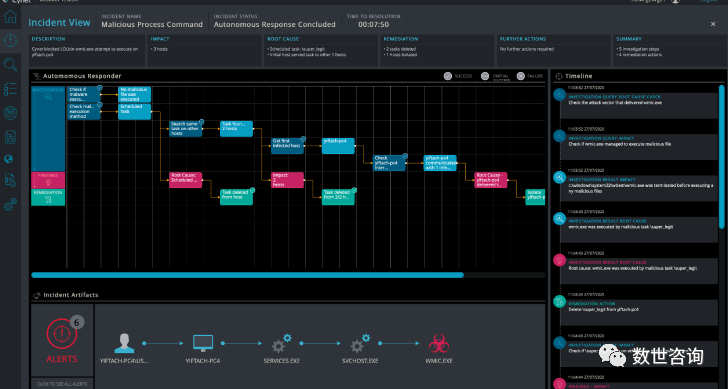Click the Root Cause summary section
Image resolution: width=728 pixels, height=389 pixels.
320,51
